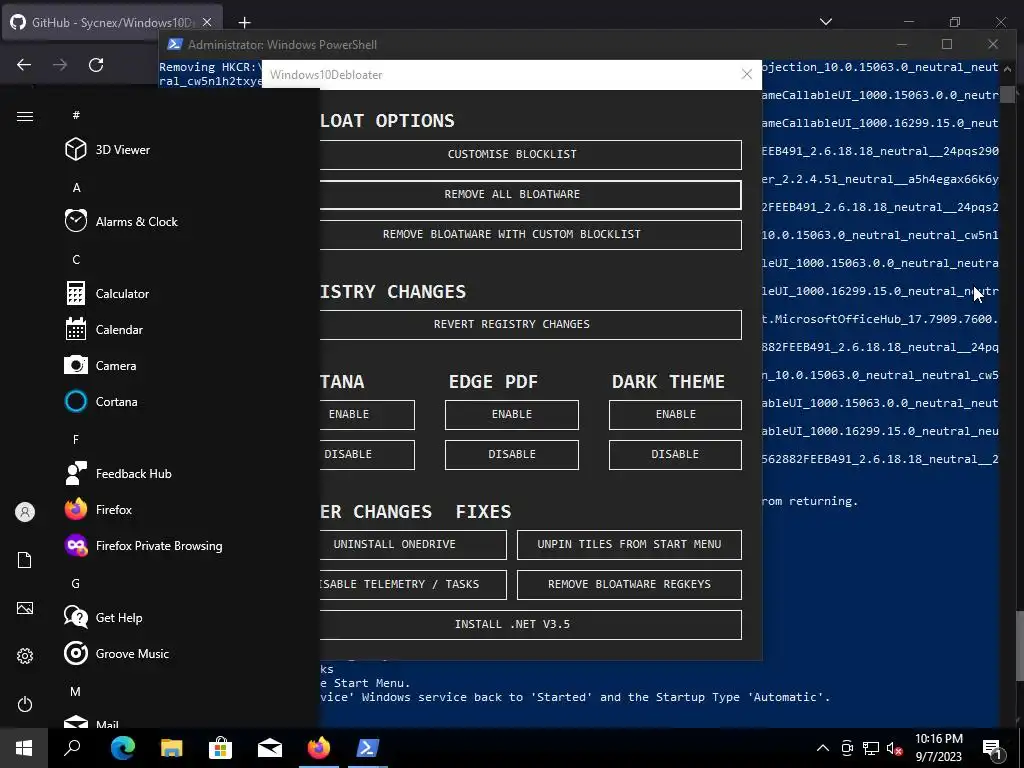1024x768 pixels.
Task: Open Documents from Start sidebar
Action: (x=25, y=560)
